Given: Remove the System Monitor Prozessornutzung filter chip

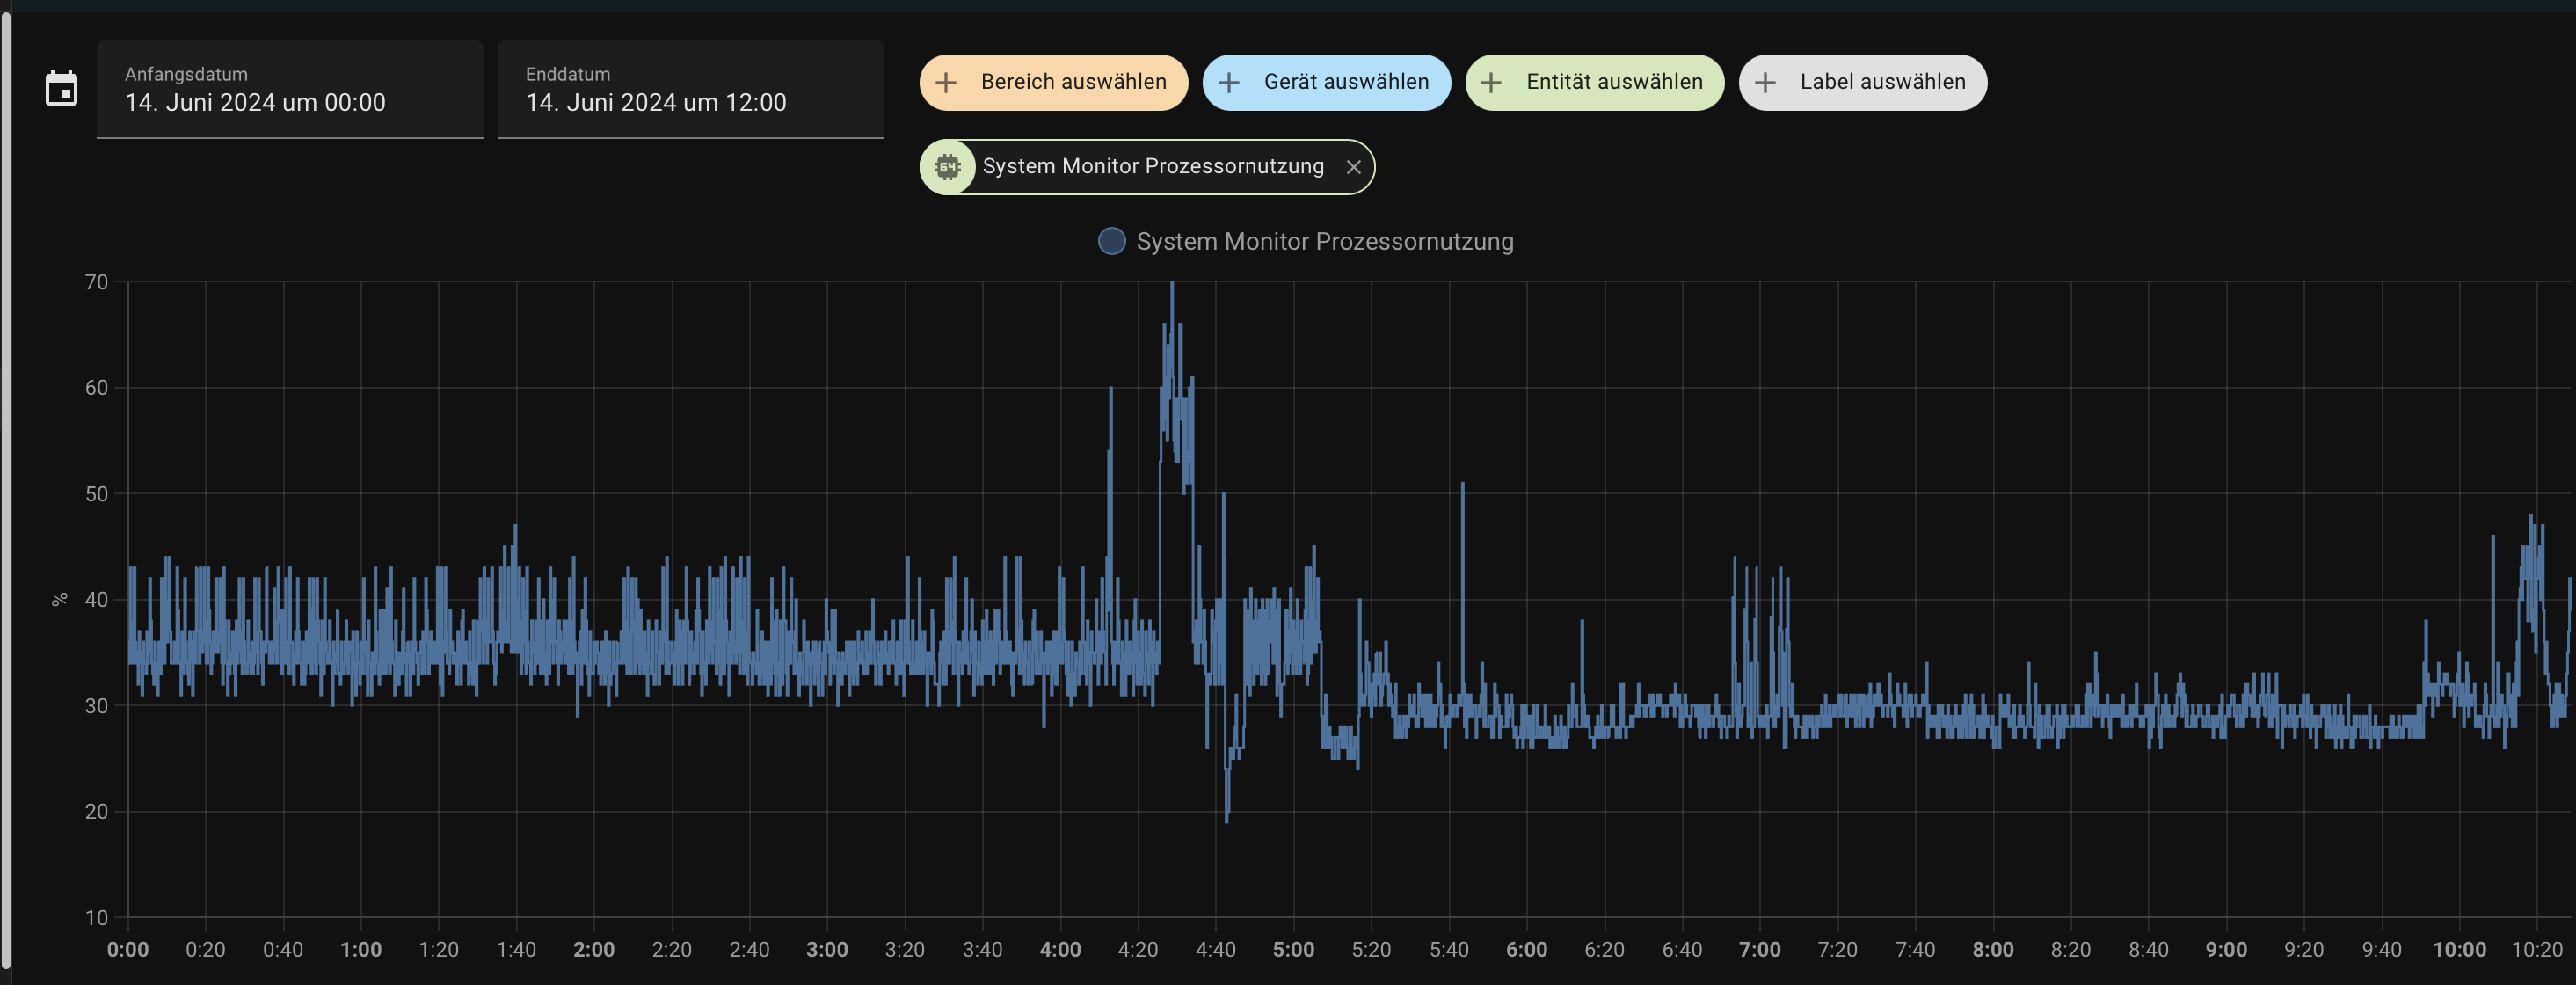Looking at the screenshot, I should [1354, 167].
